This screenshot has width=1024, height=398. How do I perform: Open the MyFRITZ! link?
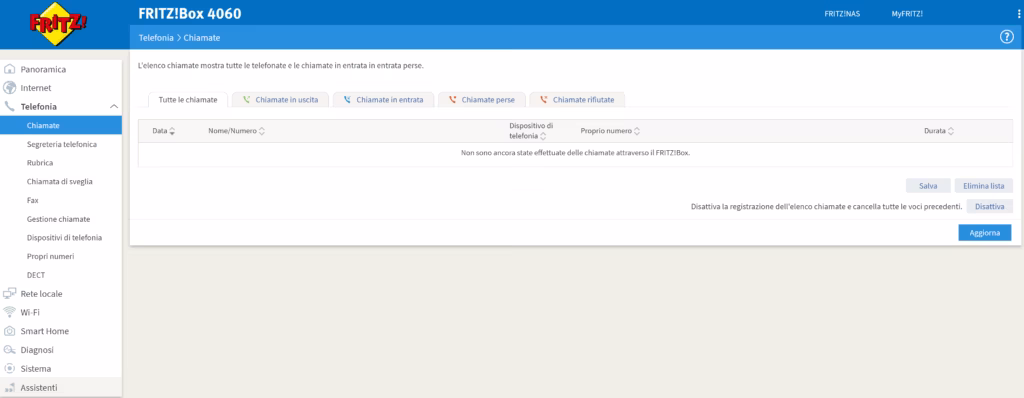pyautogui.click(x=907, y=14)
